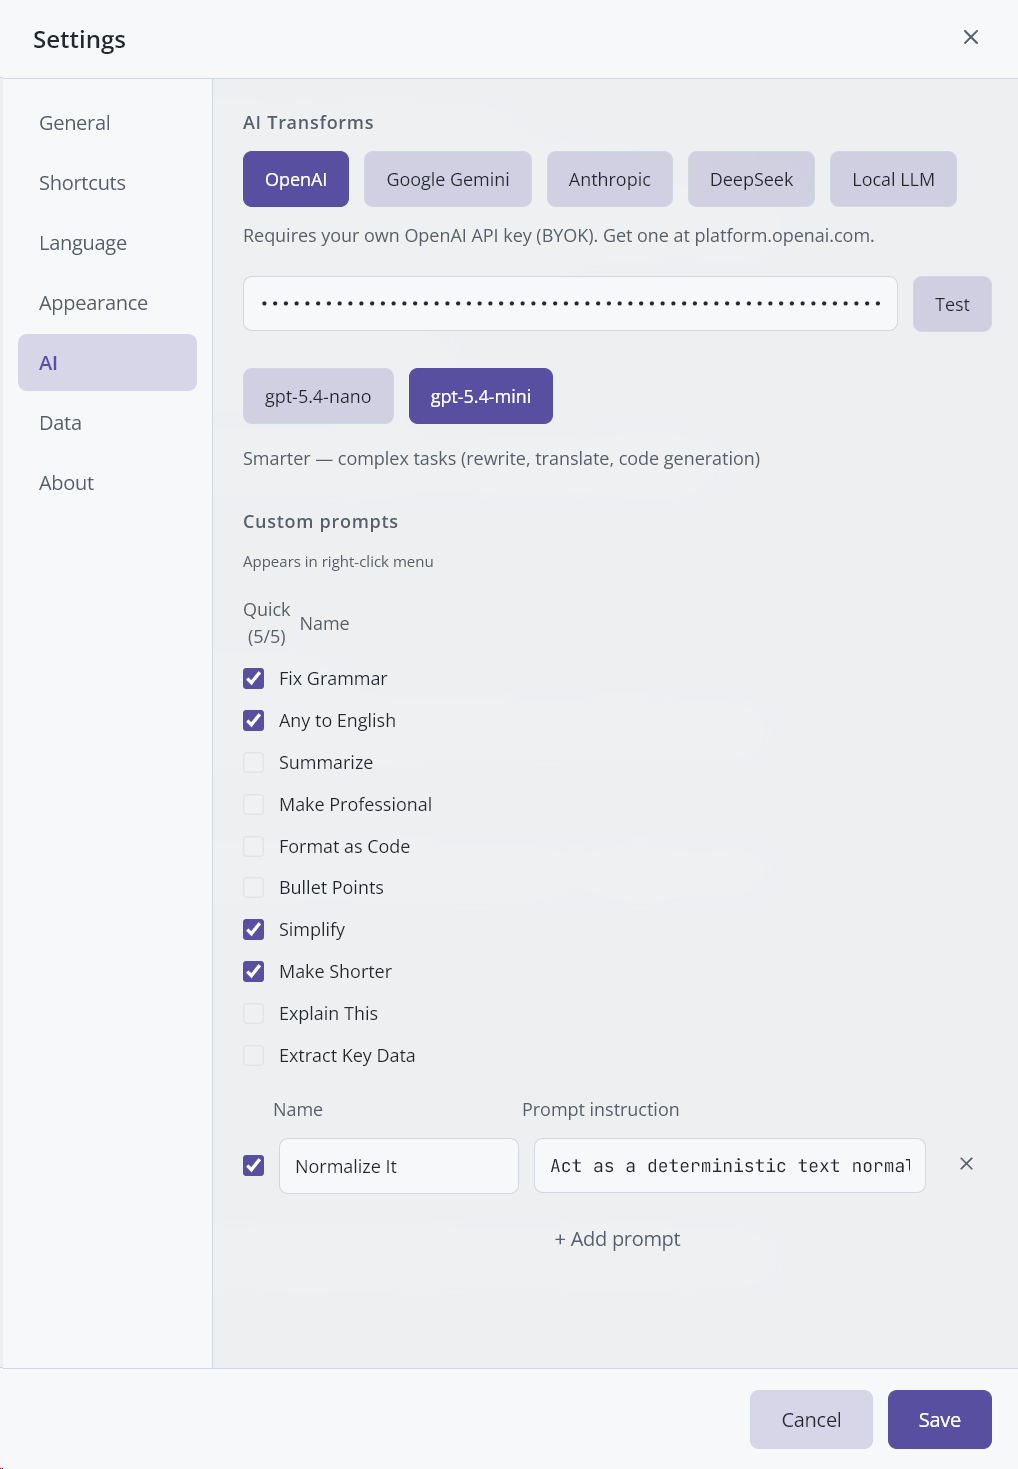The image size is (1018, 1469).
Task: Choose the Anthropic provider tab
Action: 609,179
